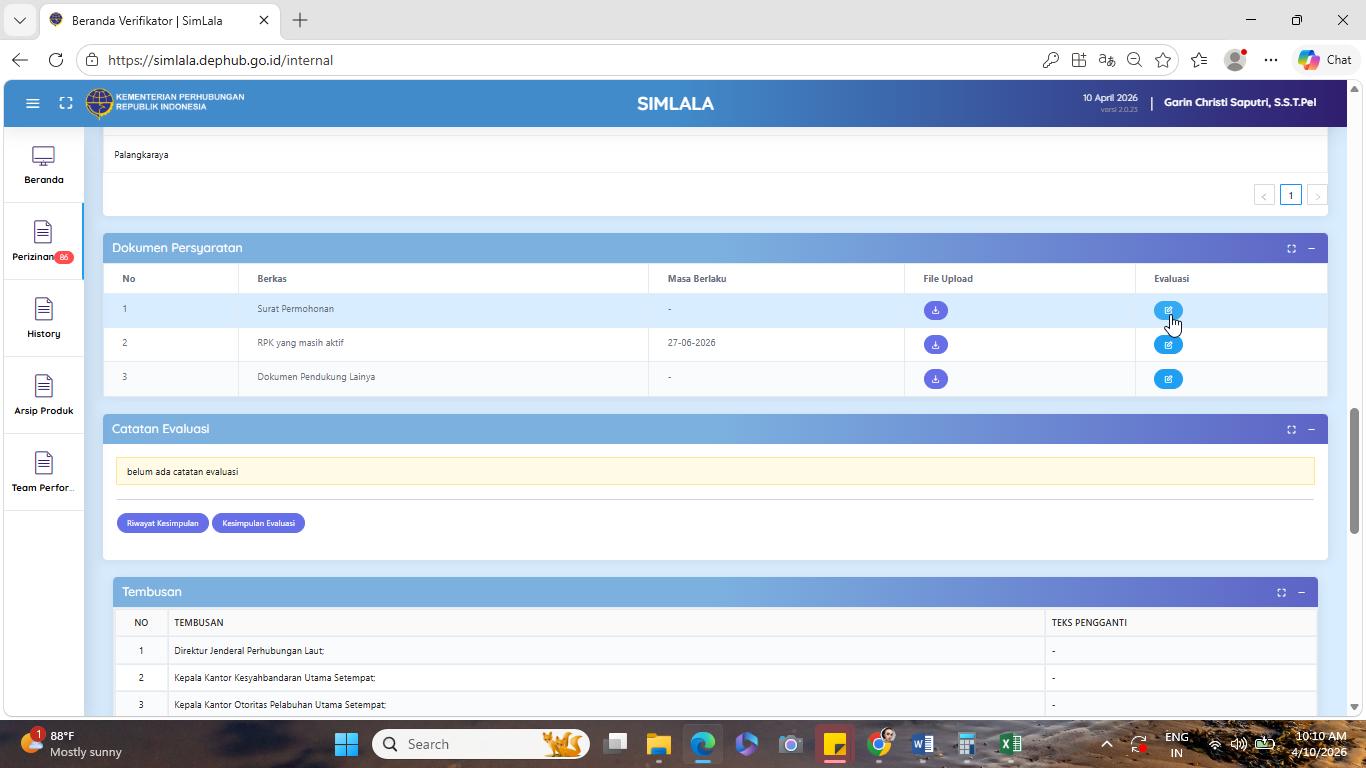Go to Beranda in sidebar

click(x=43, y=165)
